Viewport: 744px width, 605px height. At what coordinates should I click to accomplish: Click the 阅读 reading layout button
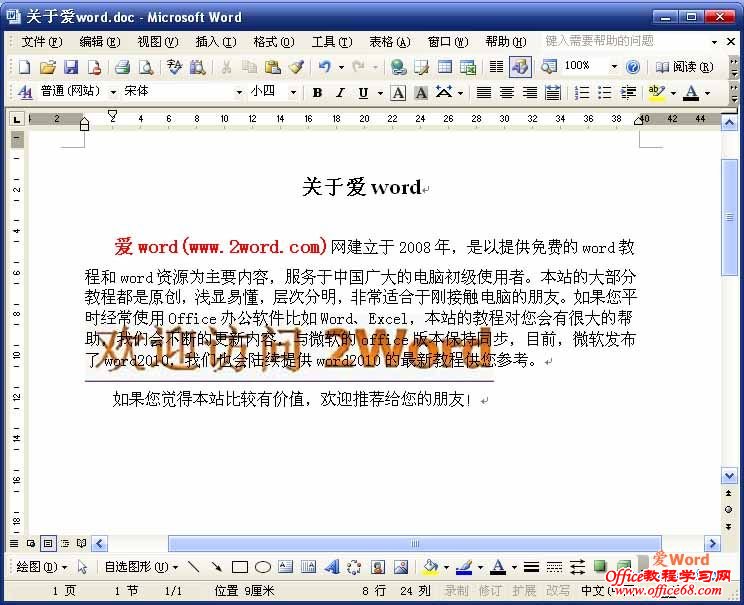pyautogui.click(x=684, y=67)
